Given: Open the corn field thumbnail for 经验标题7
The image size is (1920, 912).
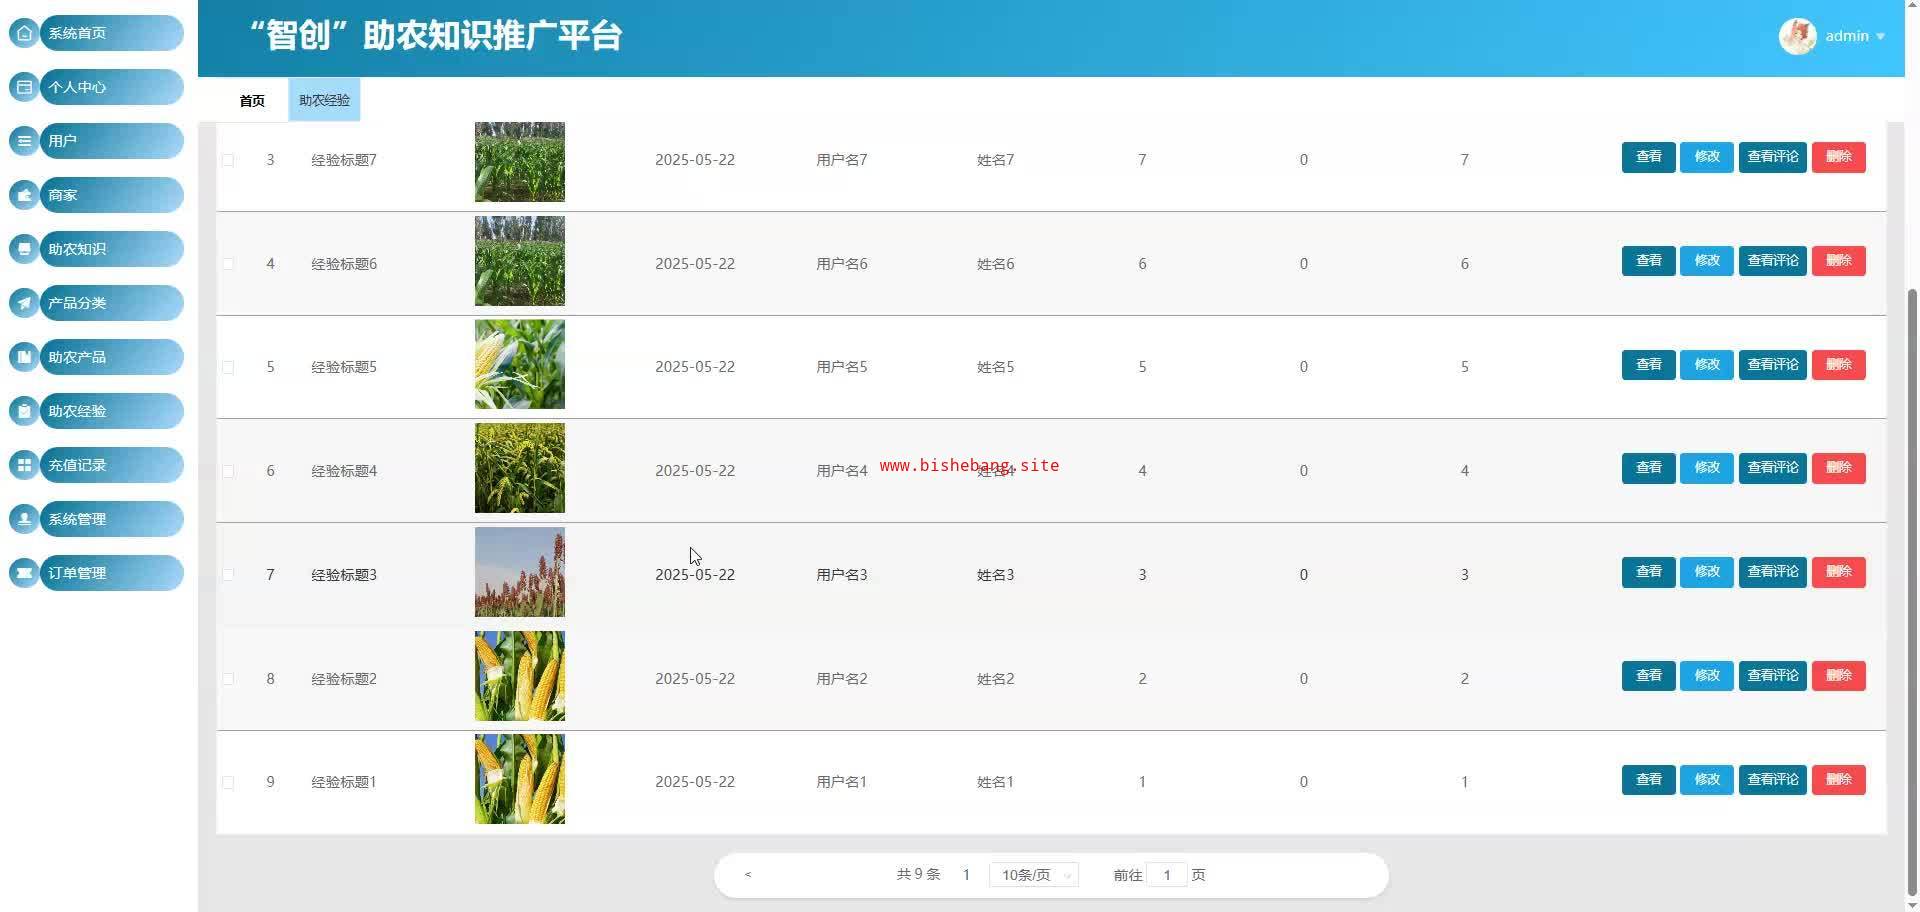Looking at the screenshot, I should coord(519,162).
